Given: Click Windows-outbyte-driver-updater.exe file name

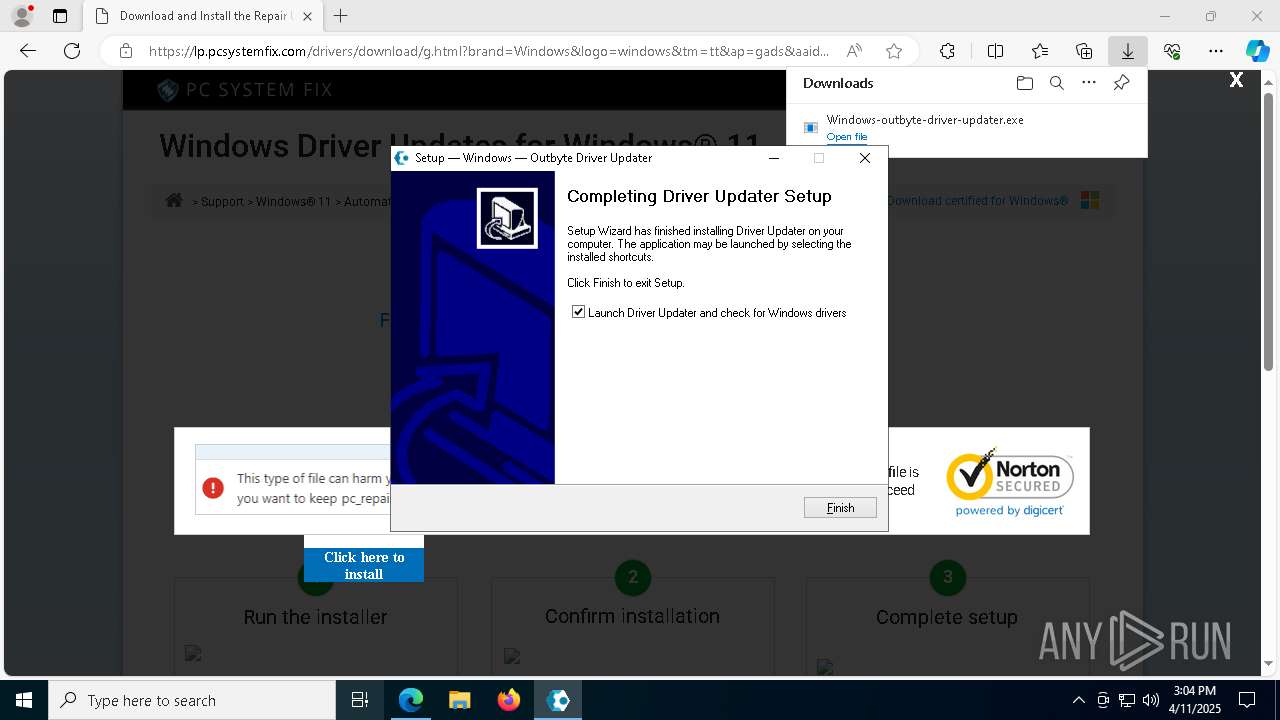Looking at the screenshot, I should coord(925,119).
